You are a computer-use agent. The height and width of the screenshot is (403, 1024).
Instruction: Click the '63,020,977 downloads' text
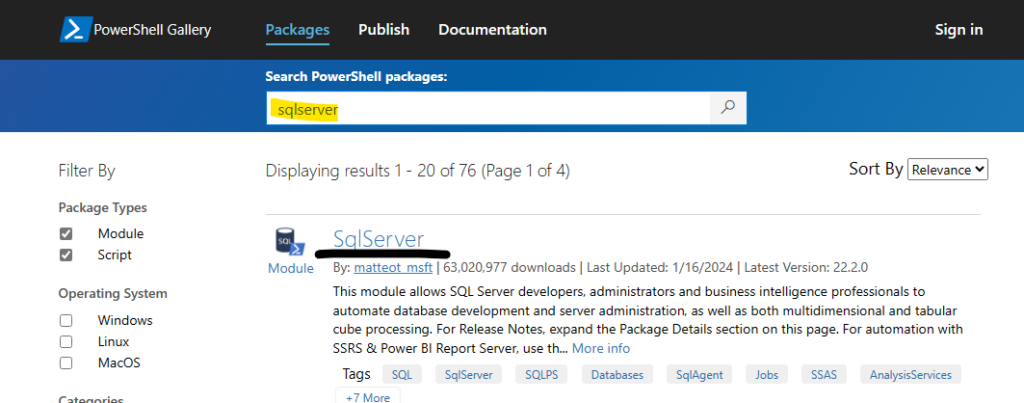tap(509, 268)
